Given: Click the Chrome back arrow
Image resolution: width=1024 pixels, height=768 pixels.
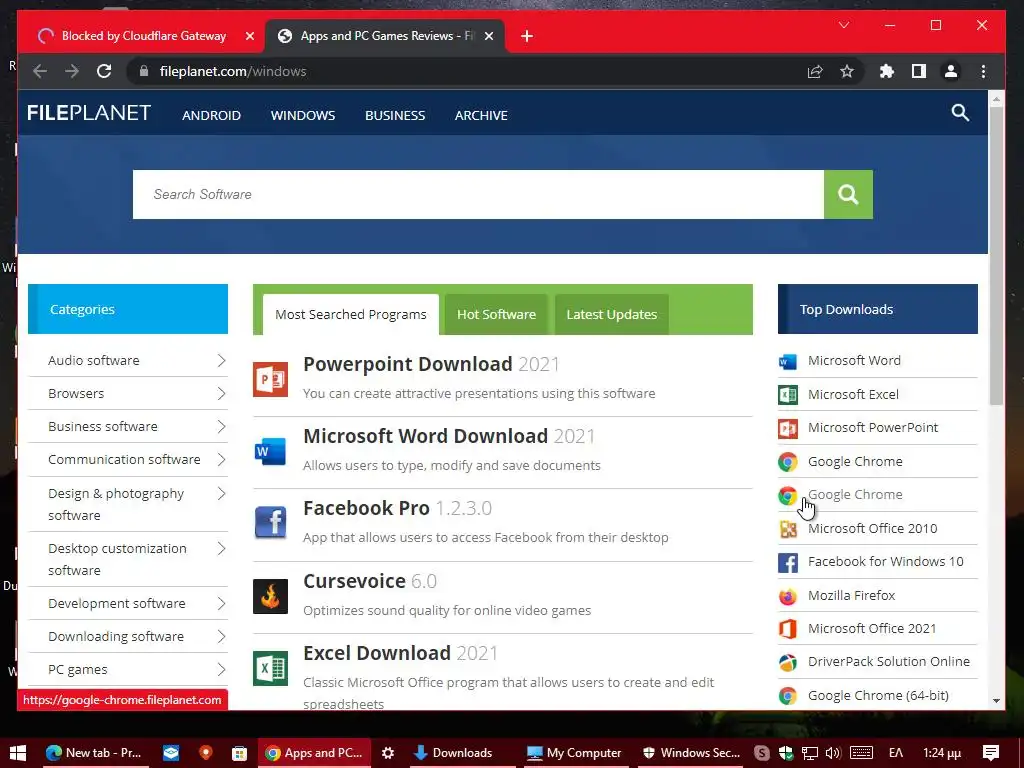Looking at the screenshot, I should (x=40, y=71).
